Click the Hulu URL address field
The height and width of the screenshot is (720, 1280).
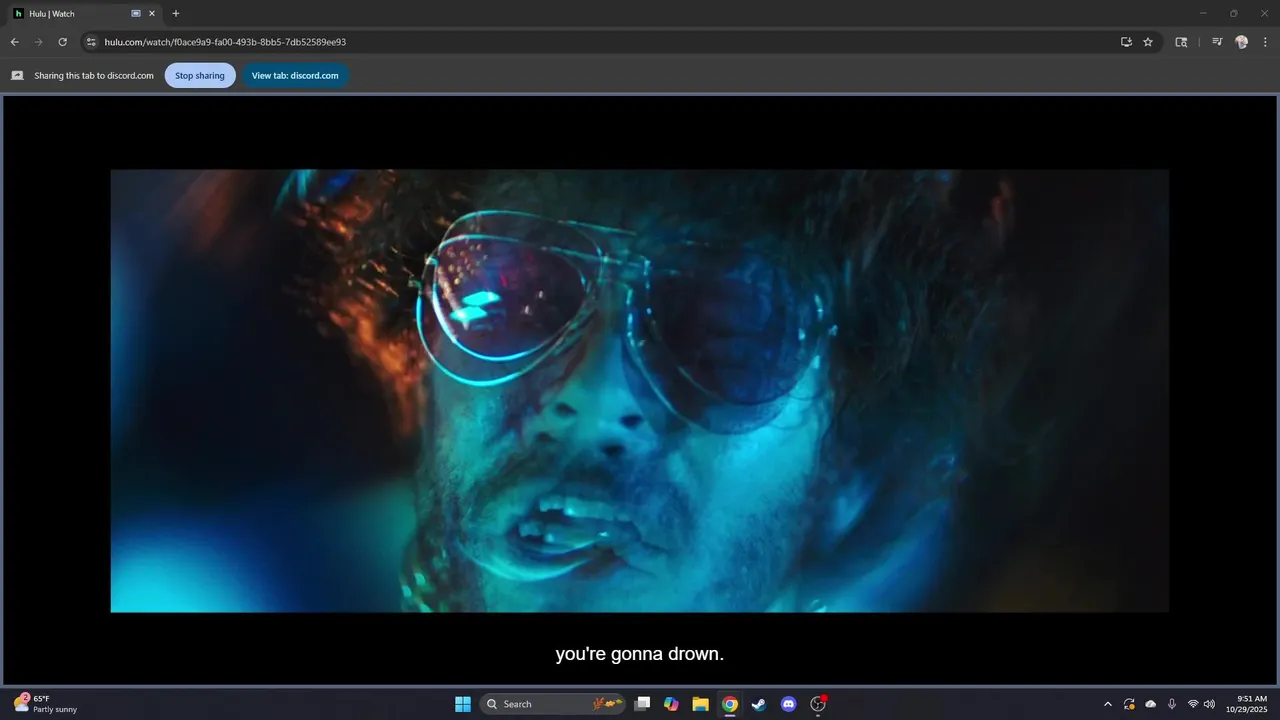click(x=600, y=42)
